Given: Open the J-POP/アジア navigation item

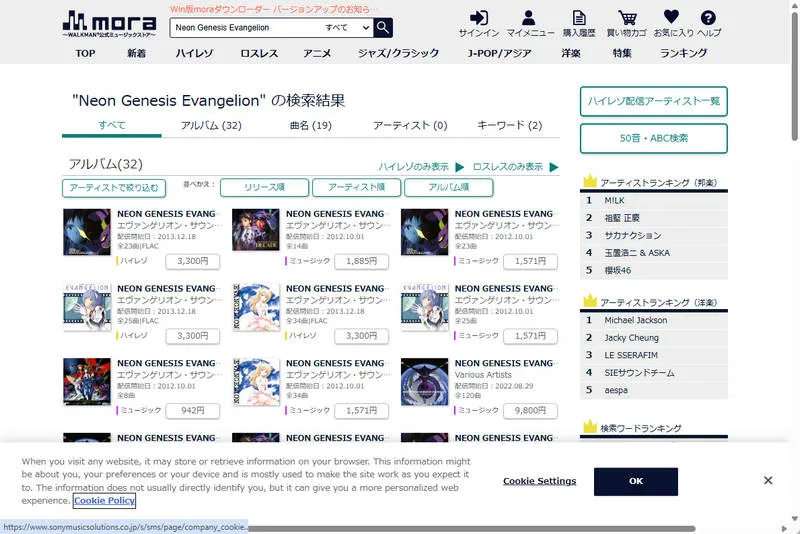Looking at the screenshot, I should [x=499, y=53].
